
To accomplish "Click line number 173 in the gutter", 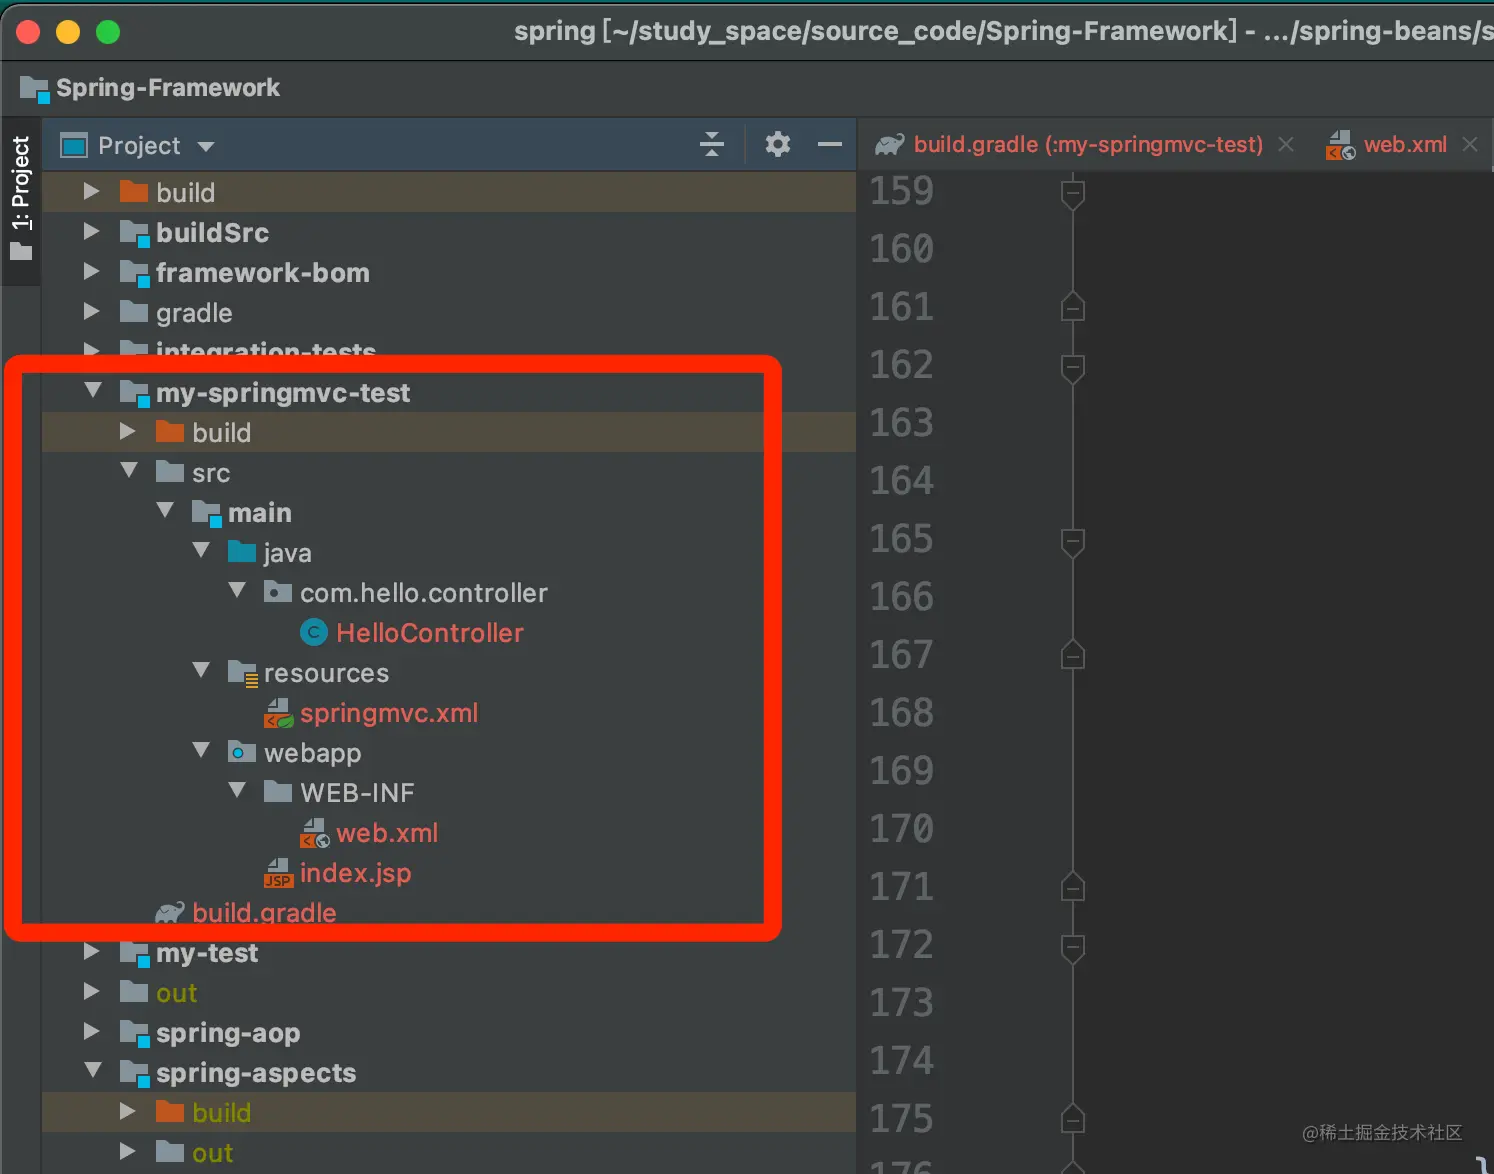I will point(902,1003).
